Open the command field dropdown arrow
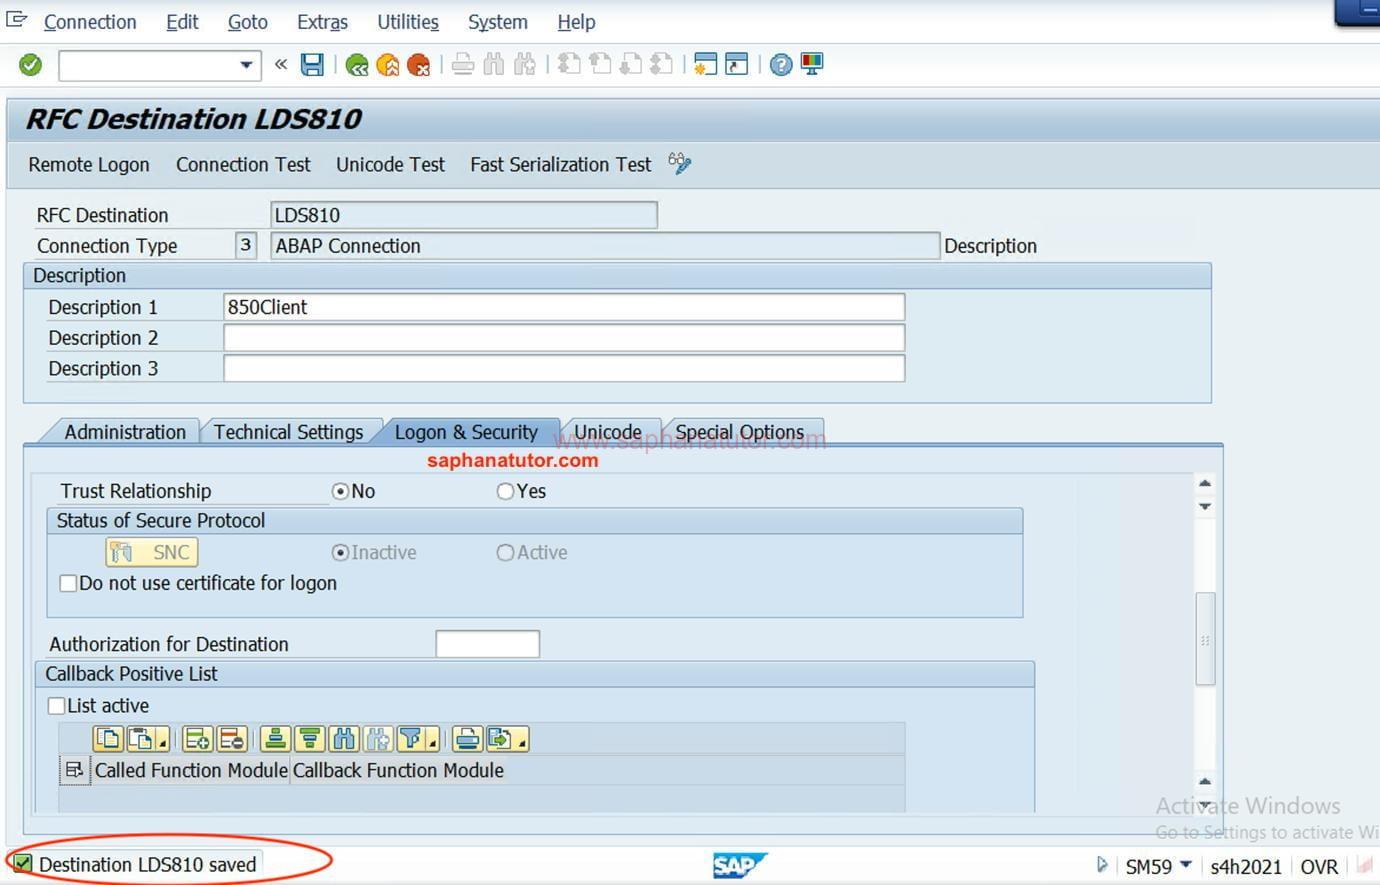 pyautogui.click(x=246, y=66)
